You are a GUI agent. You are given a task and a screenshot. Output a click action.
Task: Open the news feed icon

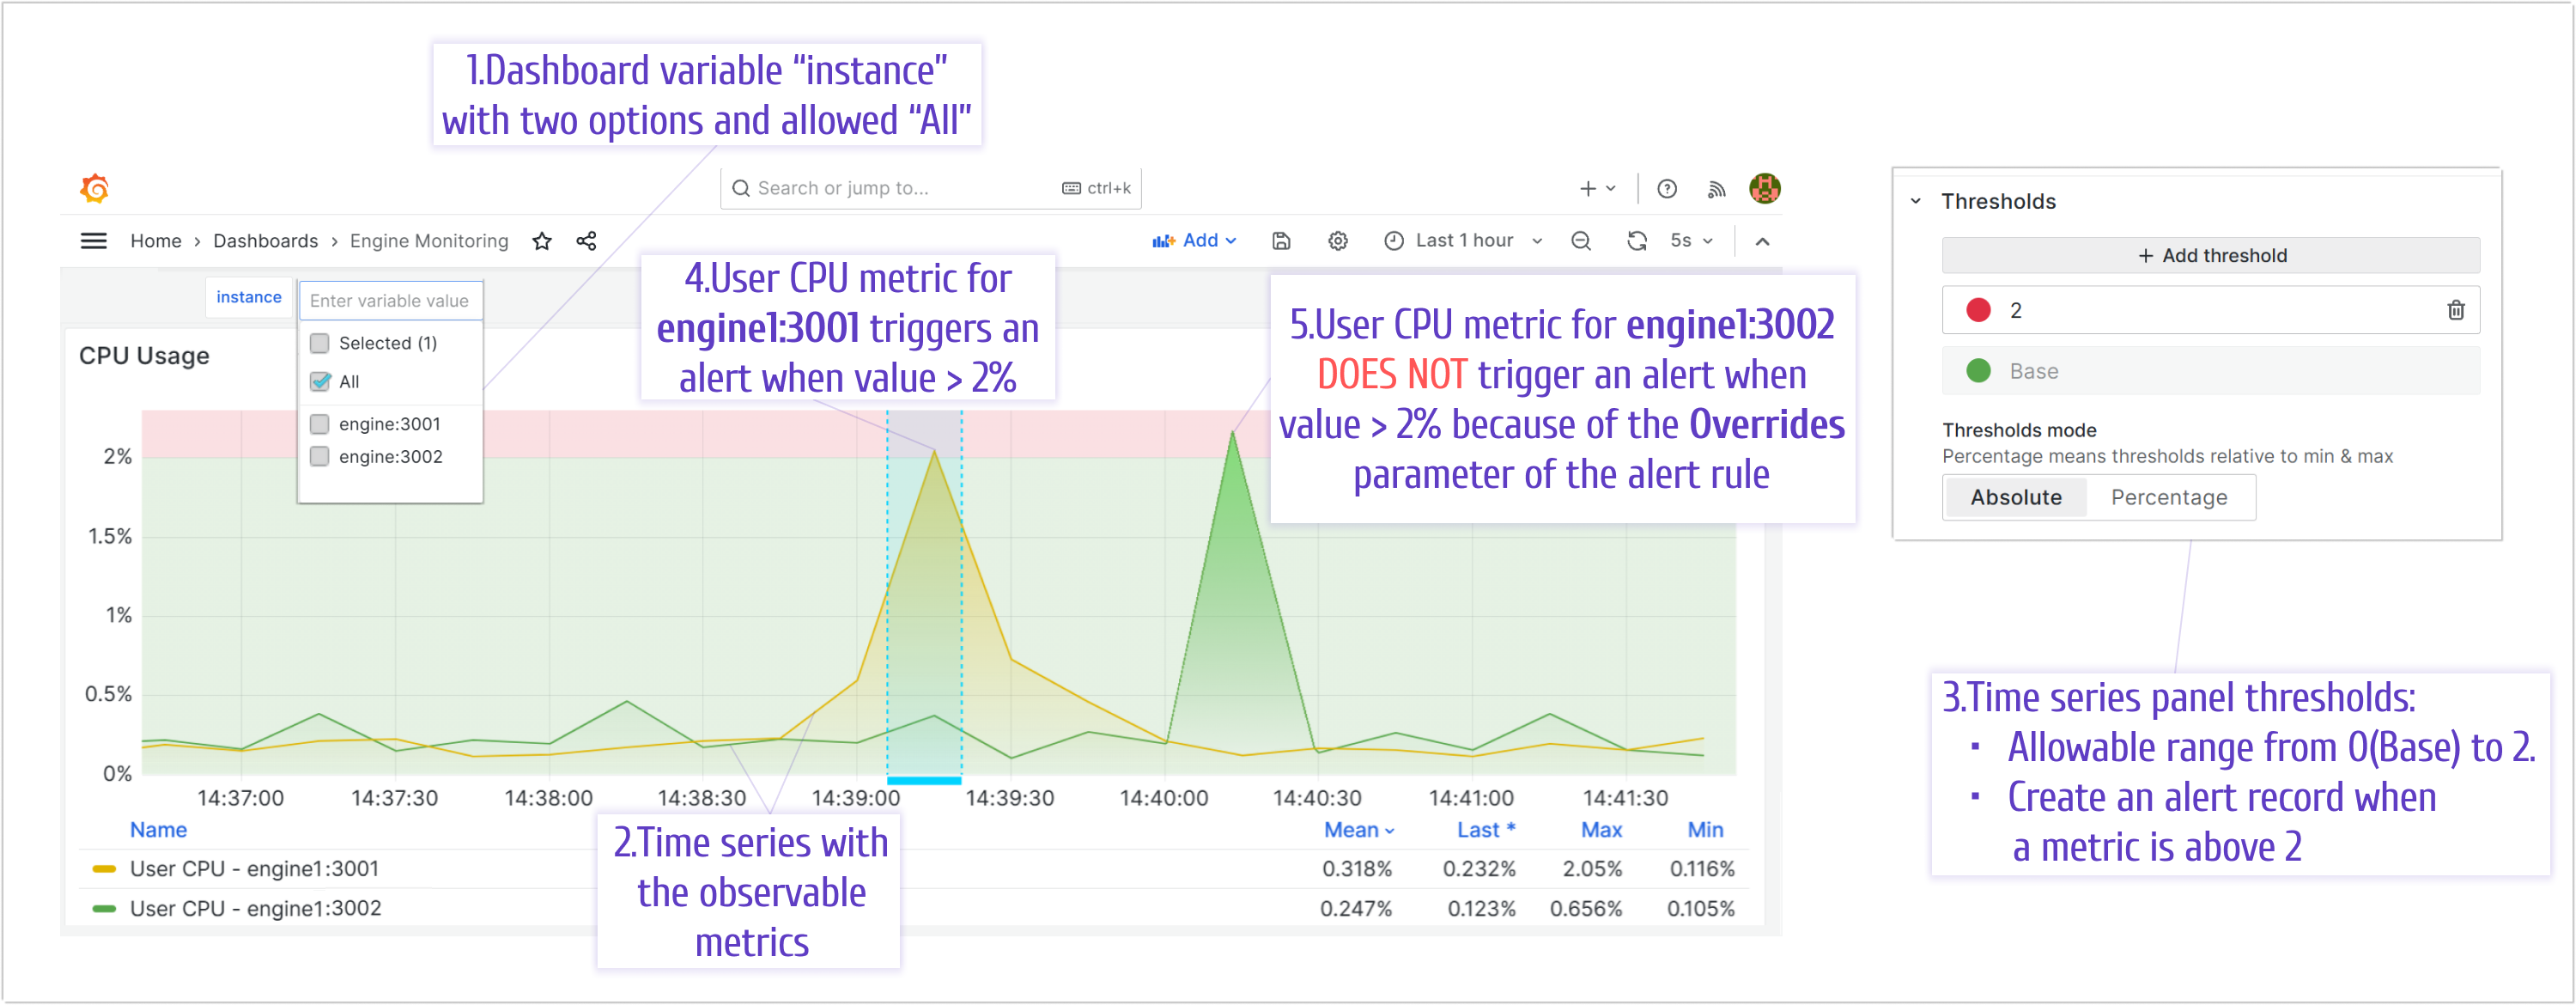point(1717,189)
